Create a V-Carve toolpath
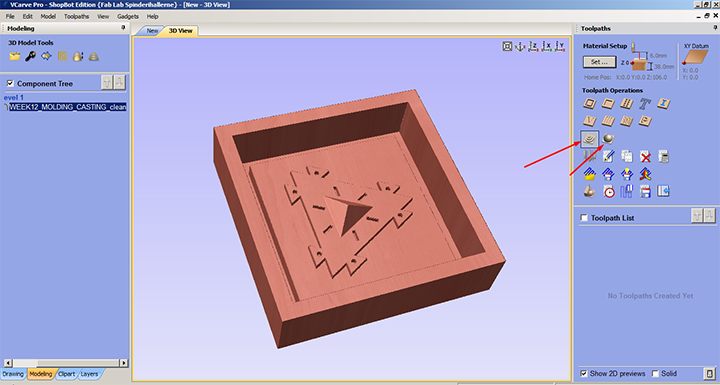The height and width of the screenshot is (385, 720). (590, 121)
